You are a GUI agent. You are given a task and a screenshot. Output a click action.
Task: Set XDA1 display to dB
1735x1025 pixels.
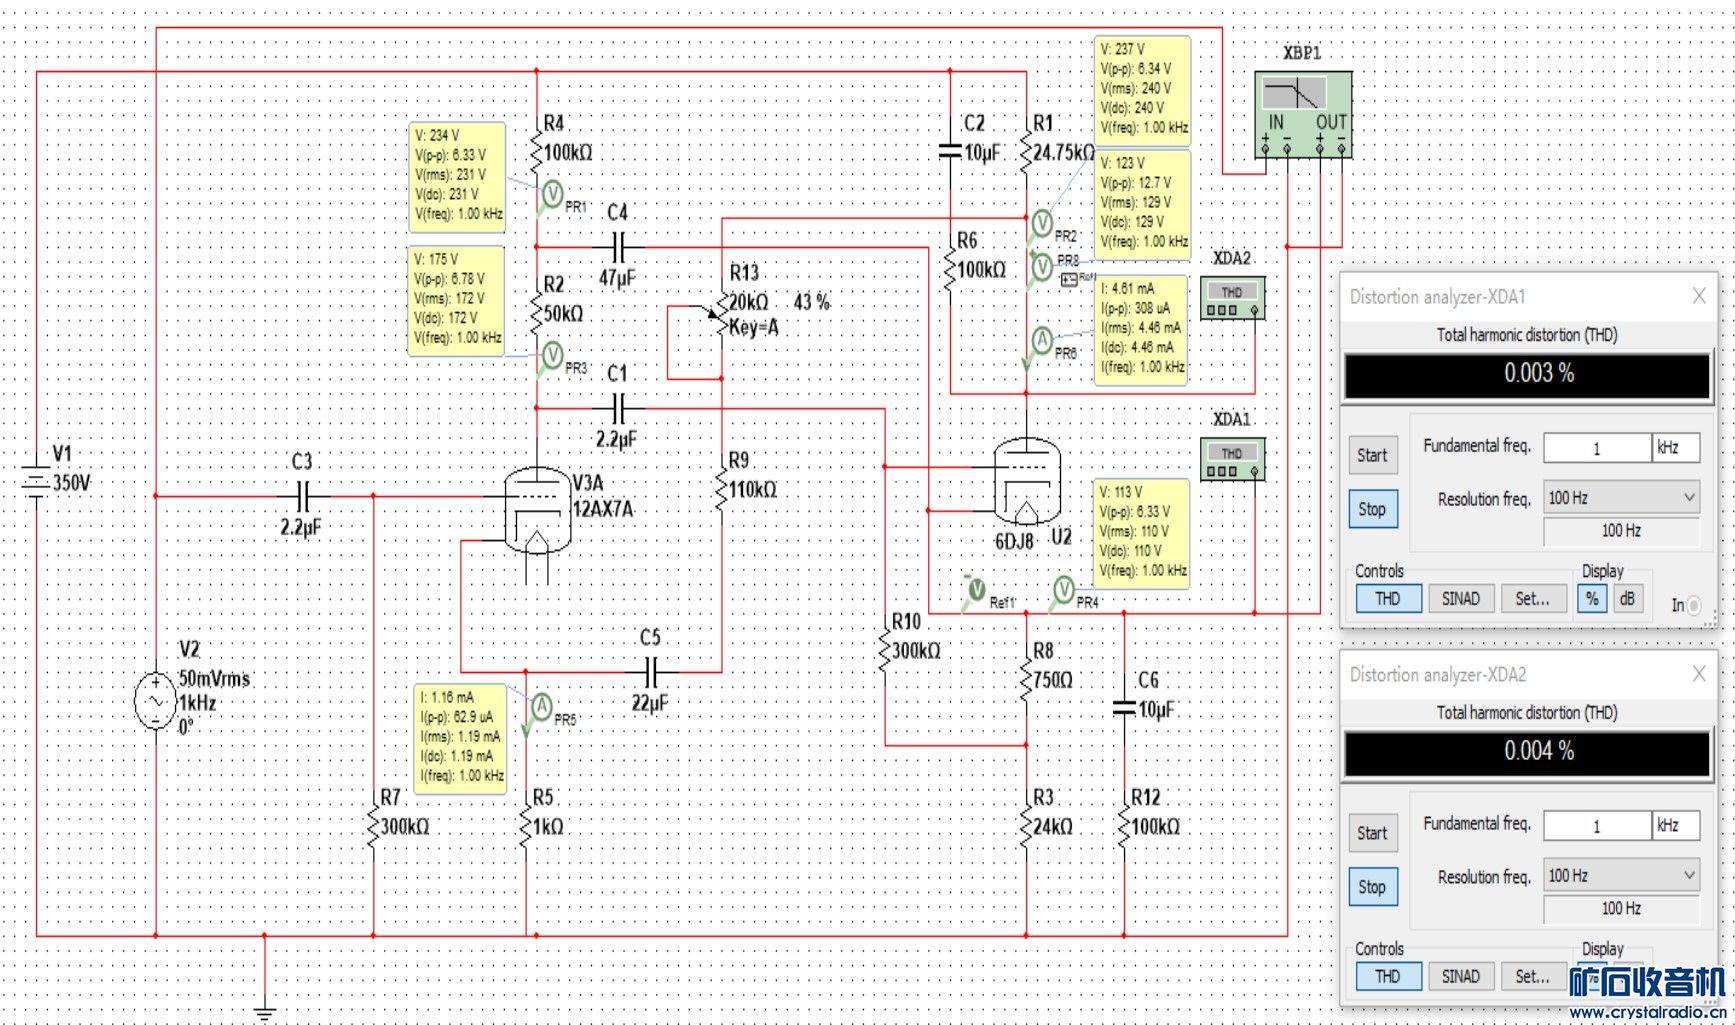tap(1627, 598)
